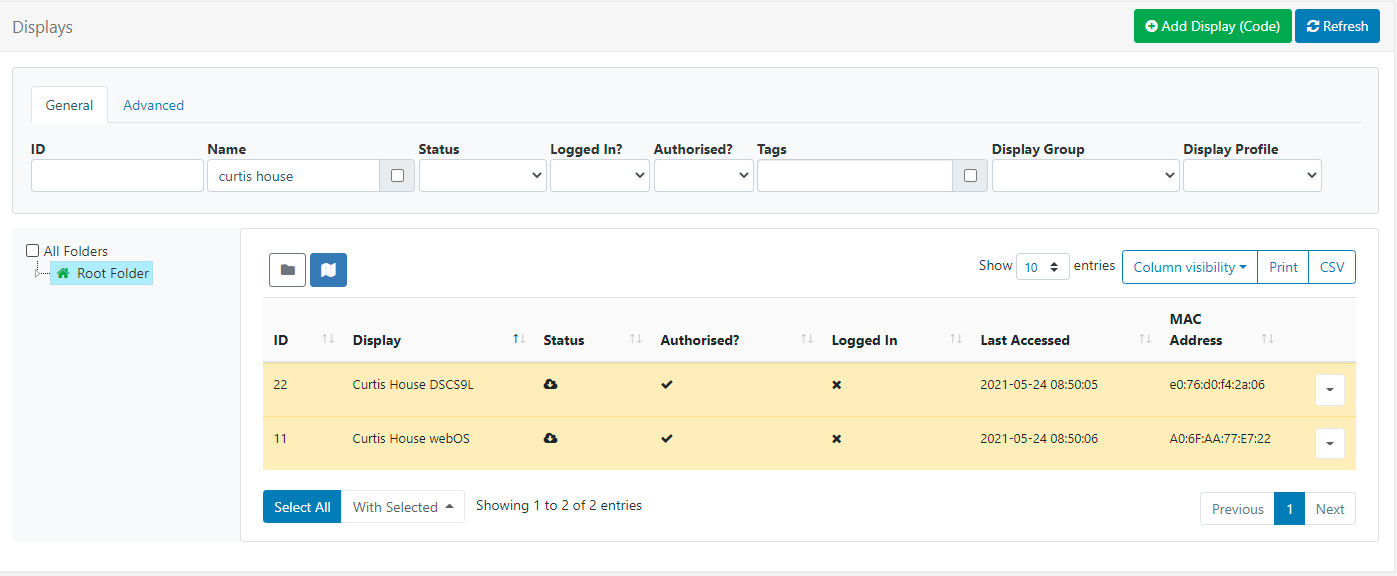Expand row menu for Curtis House DSCS9L
Image resolution: width=1397 pixels, height=576 pixels.
pyautogui.click(x=1329, y=390)
